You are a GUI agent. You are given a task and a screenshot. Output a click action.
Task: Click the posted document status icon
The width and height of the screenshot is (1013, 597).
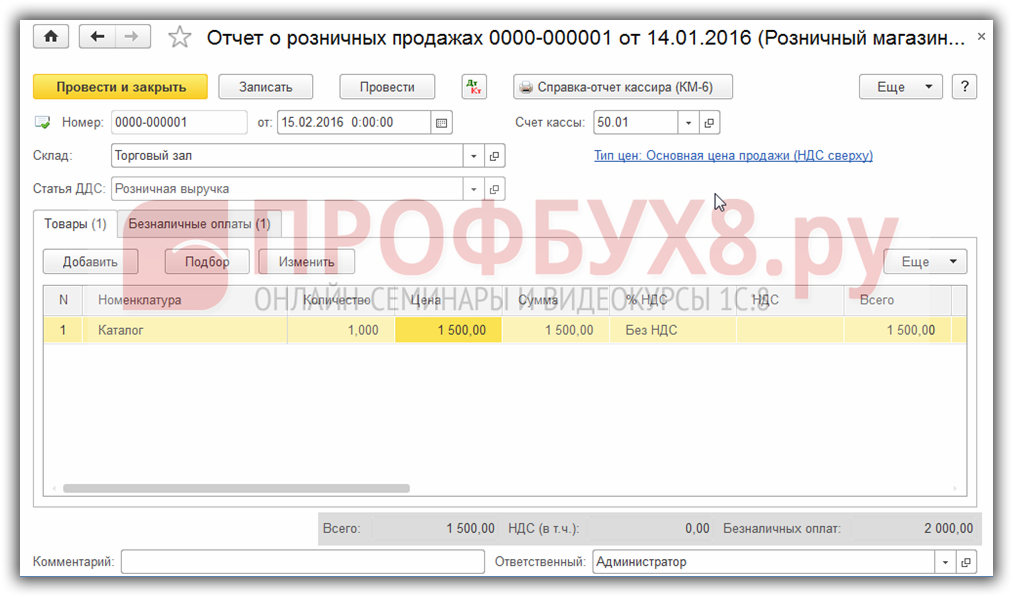click(x=43, y=123)
